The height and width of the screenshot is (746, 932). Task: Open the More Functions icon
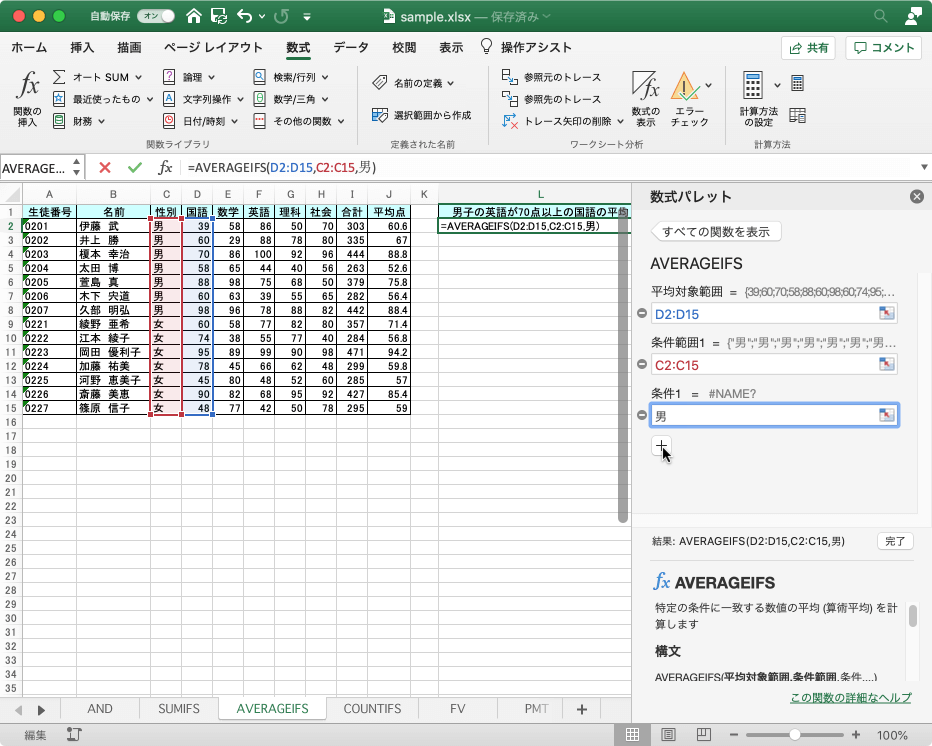(x=260, y=121)
